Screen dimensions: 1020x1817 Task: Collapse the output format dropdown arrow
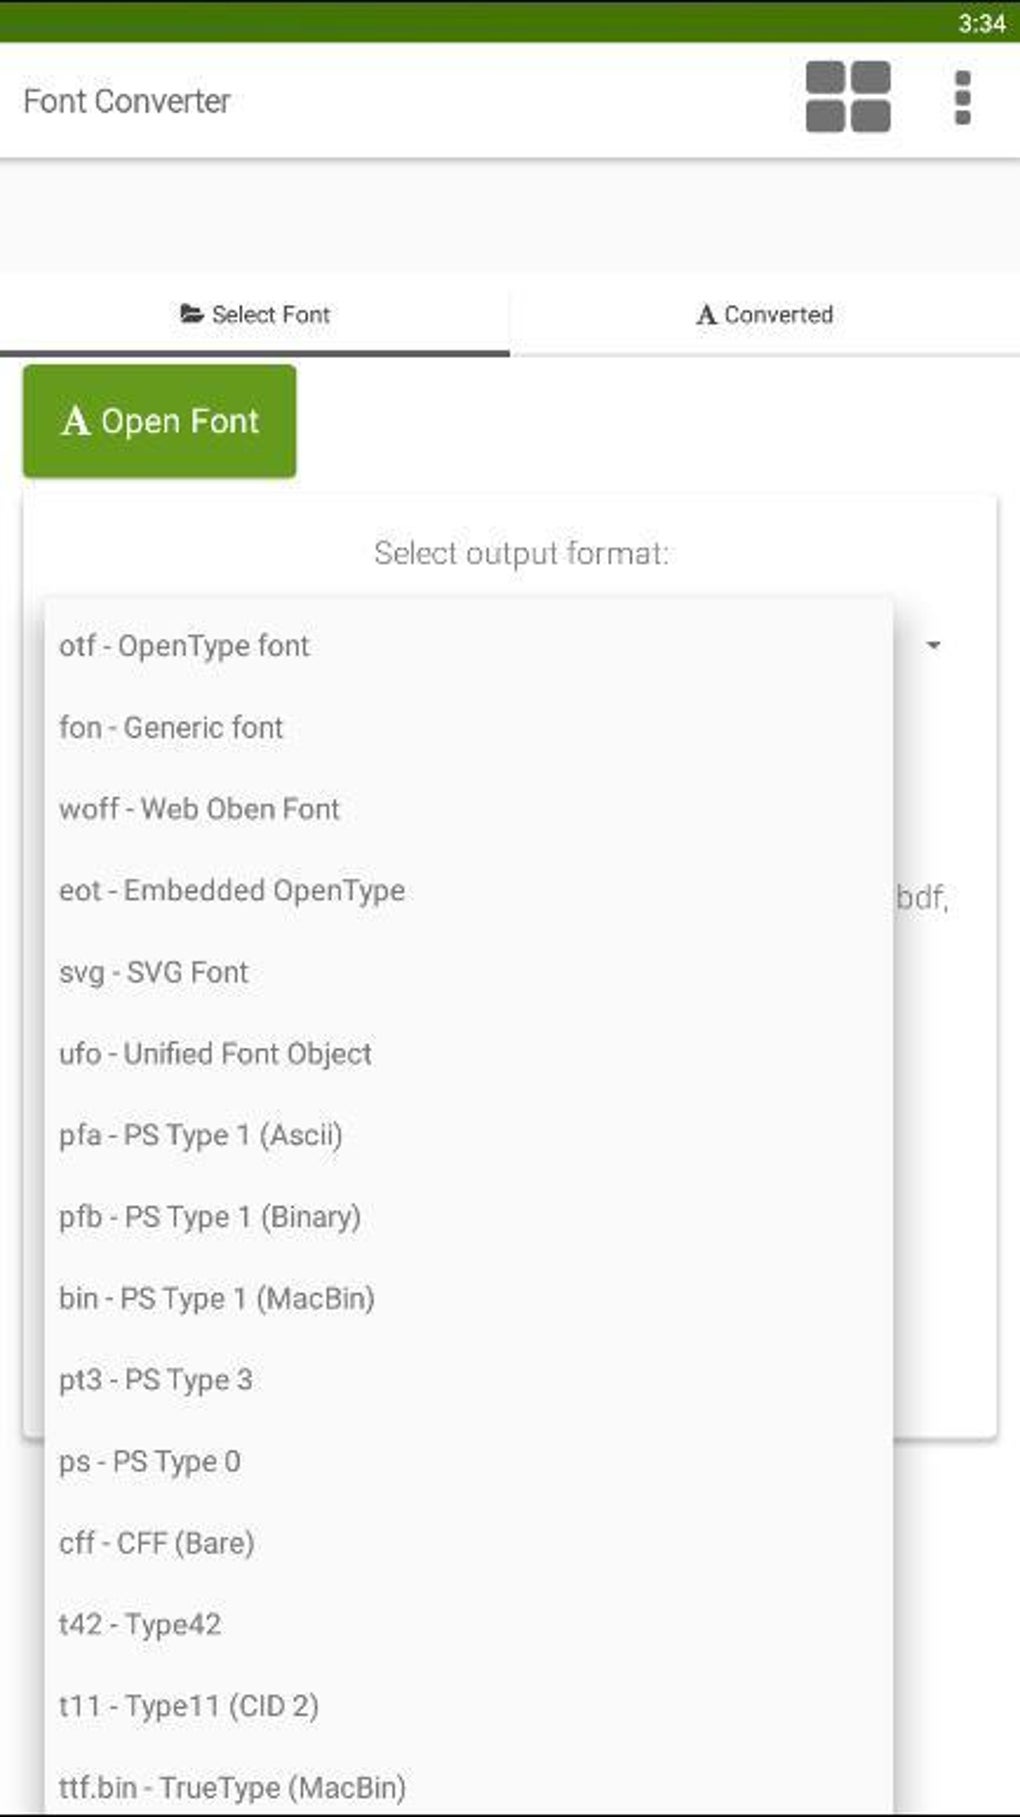(933, 646)
